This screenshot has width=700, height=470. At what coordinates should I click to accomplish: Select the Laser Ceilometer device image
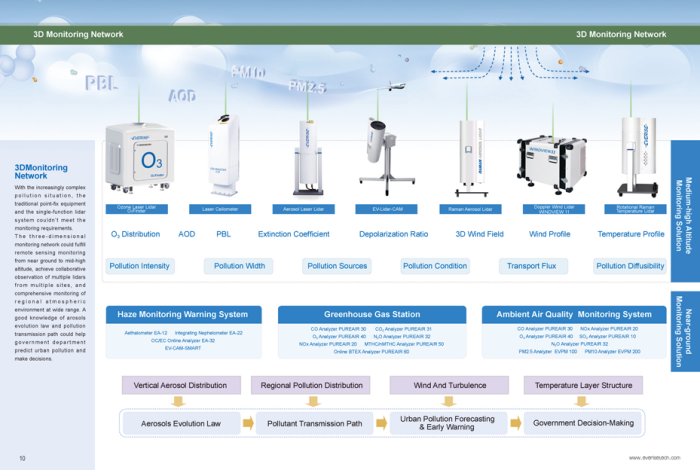point(221,160)
